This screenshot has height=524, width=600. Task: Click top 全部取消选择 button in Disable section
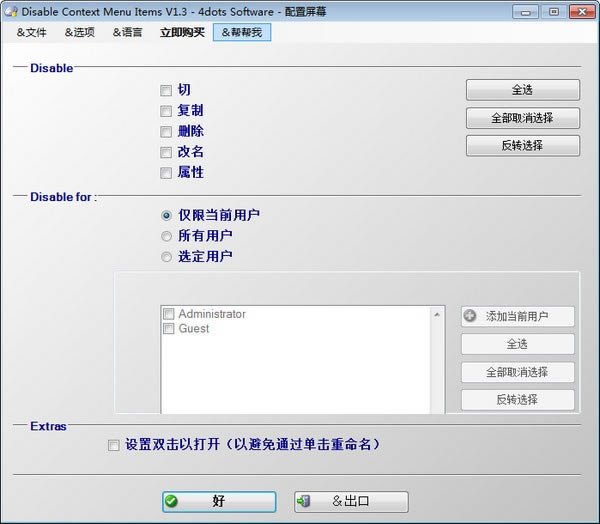tap(523, 118)
